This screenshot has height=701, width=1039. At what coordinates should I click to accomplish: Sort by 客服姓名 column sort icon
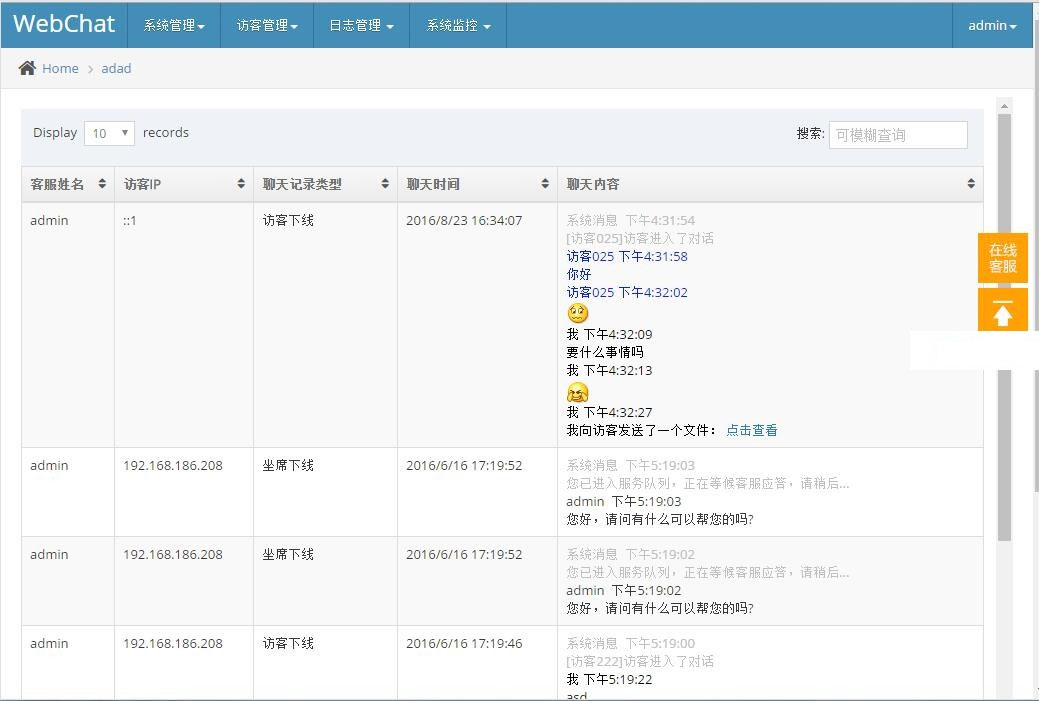pyautogui.click(x=102, y=184)
